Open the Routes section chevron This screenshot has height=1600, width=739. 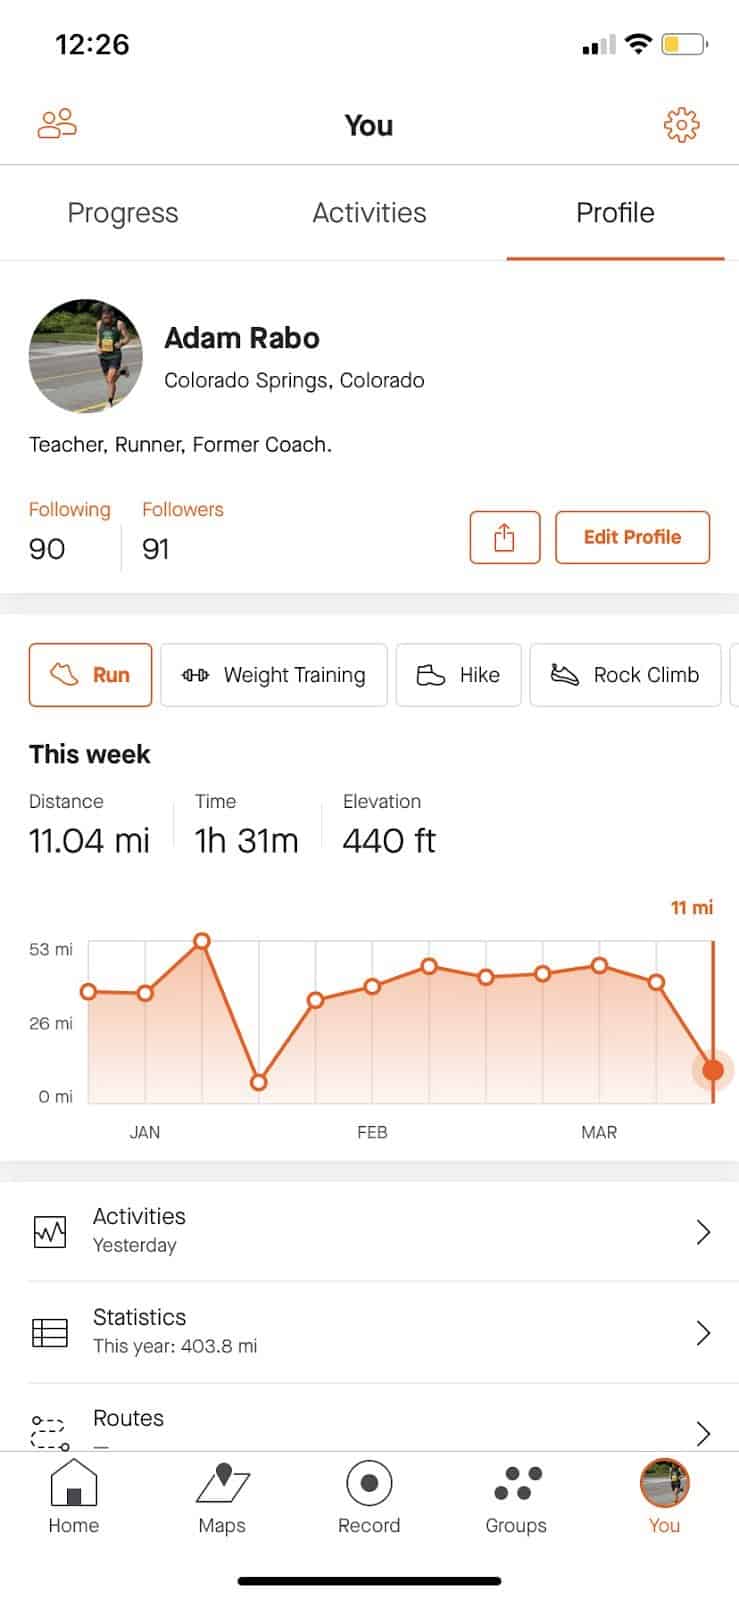coord(703,1433)
